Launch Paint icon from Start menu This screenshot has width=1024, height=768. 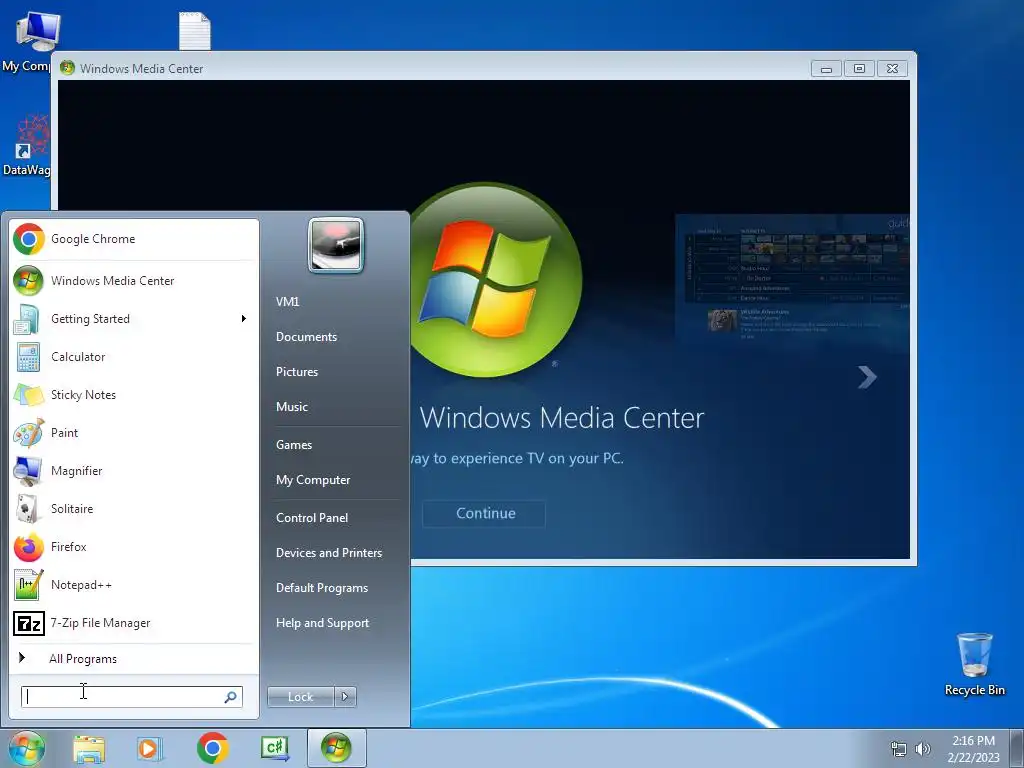pos(29,433)
